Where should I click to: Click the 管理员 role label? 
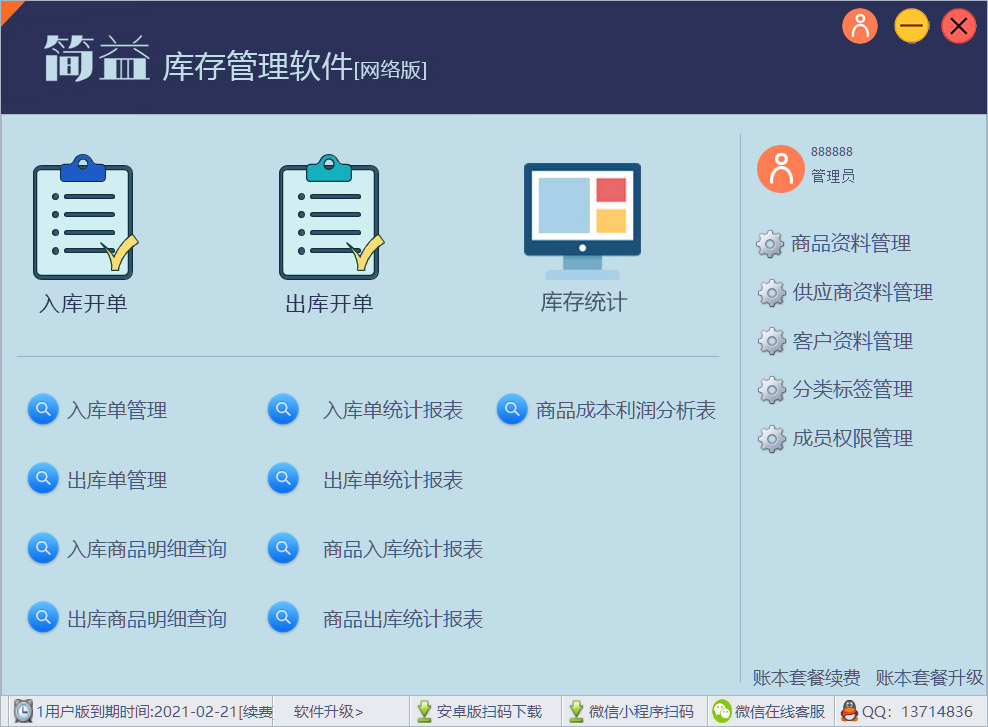pyautogui.click(x=833, y=176)
